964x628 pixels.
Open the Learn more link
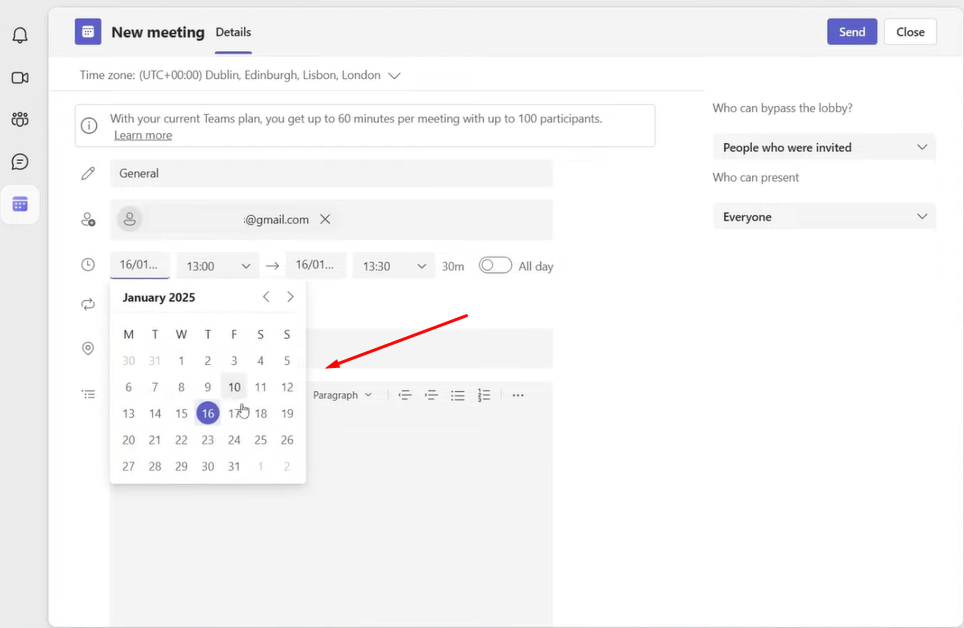[142, 134]
